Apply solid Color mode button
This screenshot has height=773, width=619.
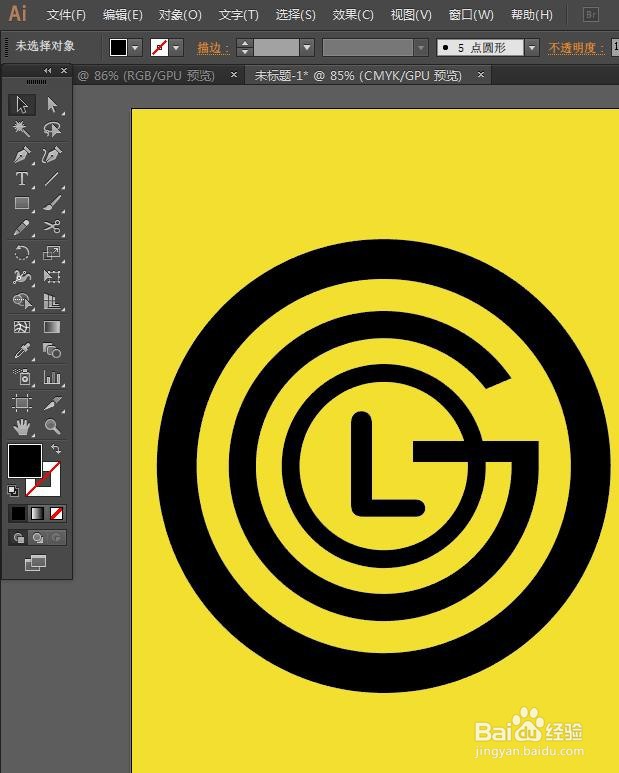pos(18,513)
